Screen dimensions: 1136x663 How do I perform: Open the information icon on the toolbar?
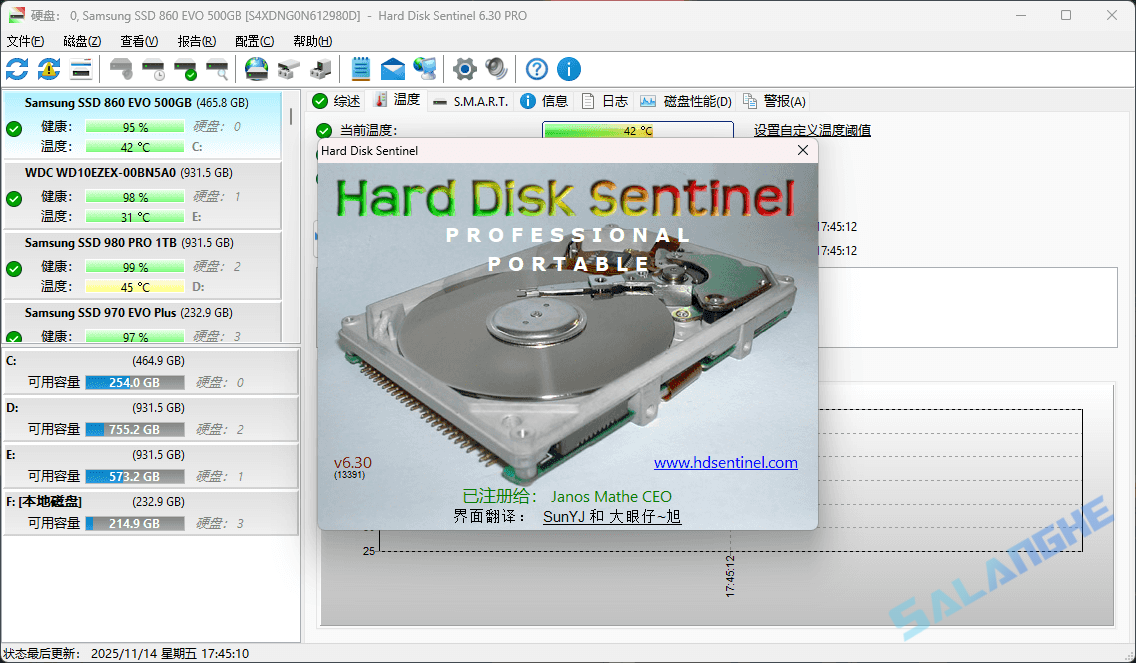569,69
